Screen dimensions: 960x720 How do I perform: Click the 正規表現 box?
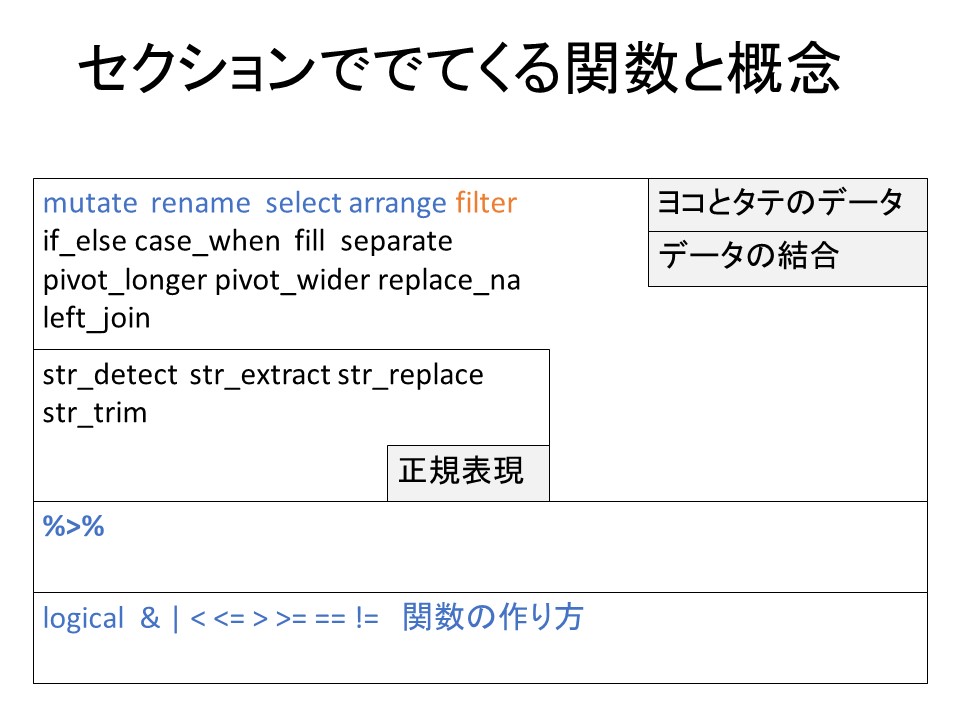pos(467,472)
